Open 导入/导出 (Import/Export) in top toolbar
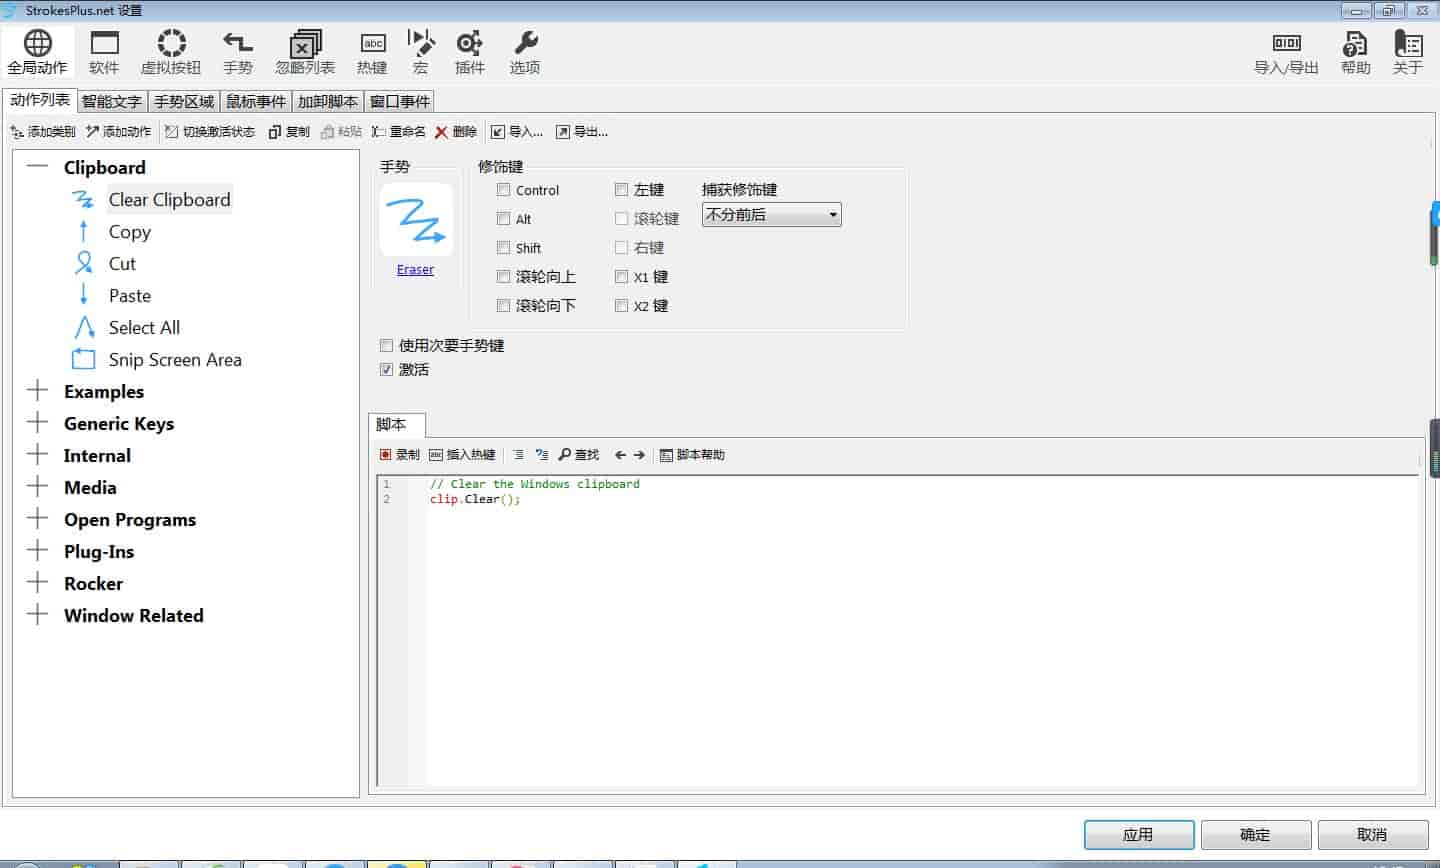 (1286, 52)
